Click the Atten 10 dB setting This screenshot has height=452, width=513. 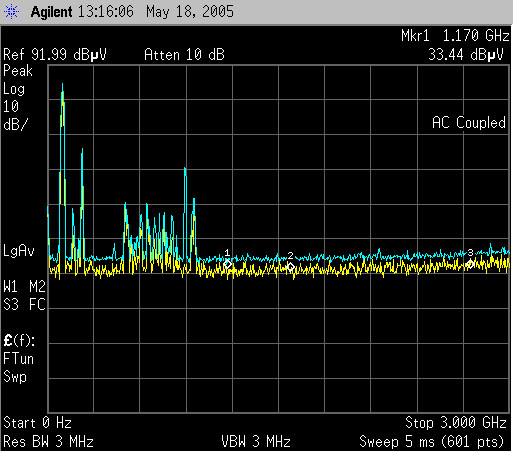tap(184, 55)
